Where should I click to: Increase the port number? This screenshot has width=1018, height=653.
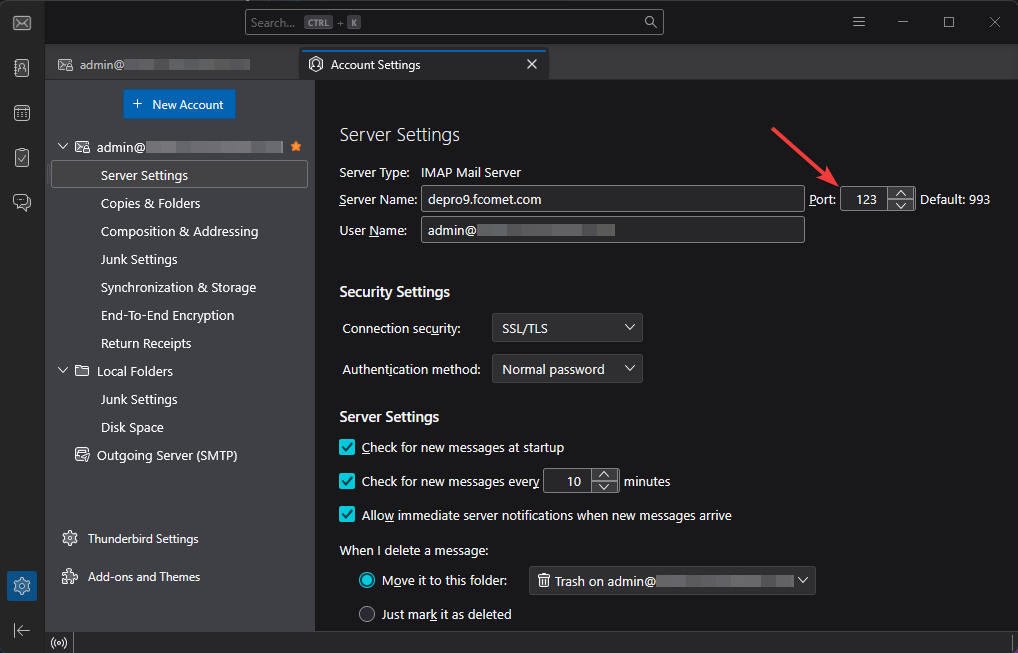tap(901, 193)
